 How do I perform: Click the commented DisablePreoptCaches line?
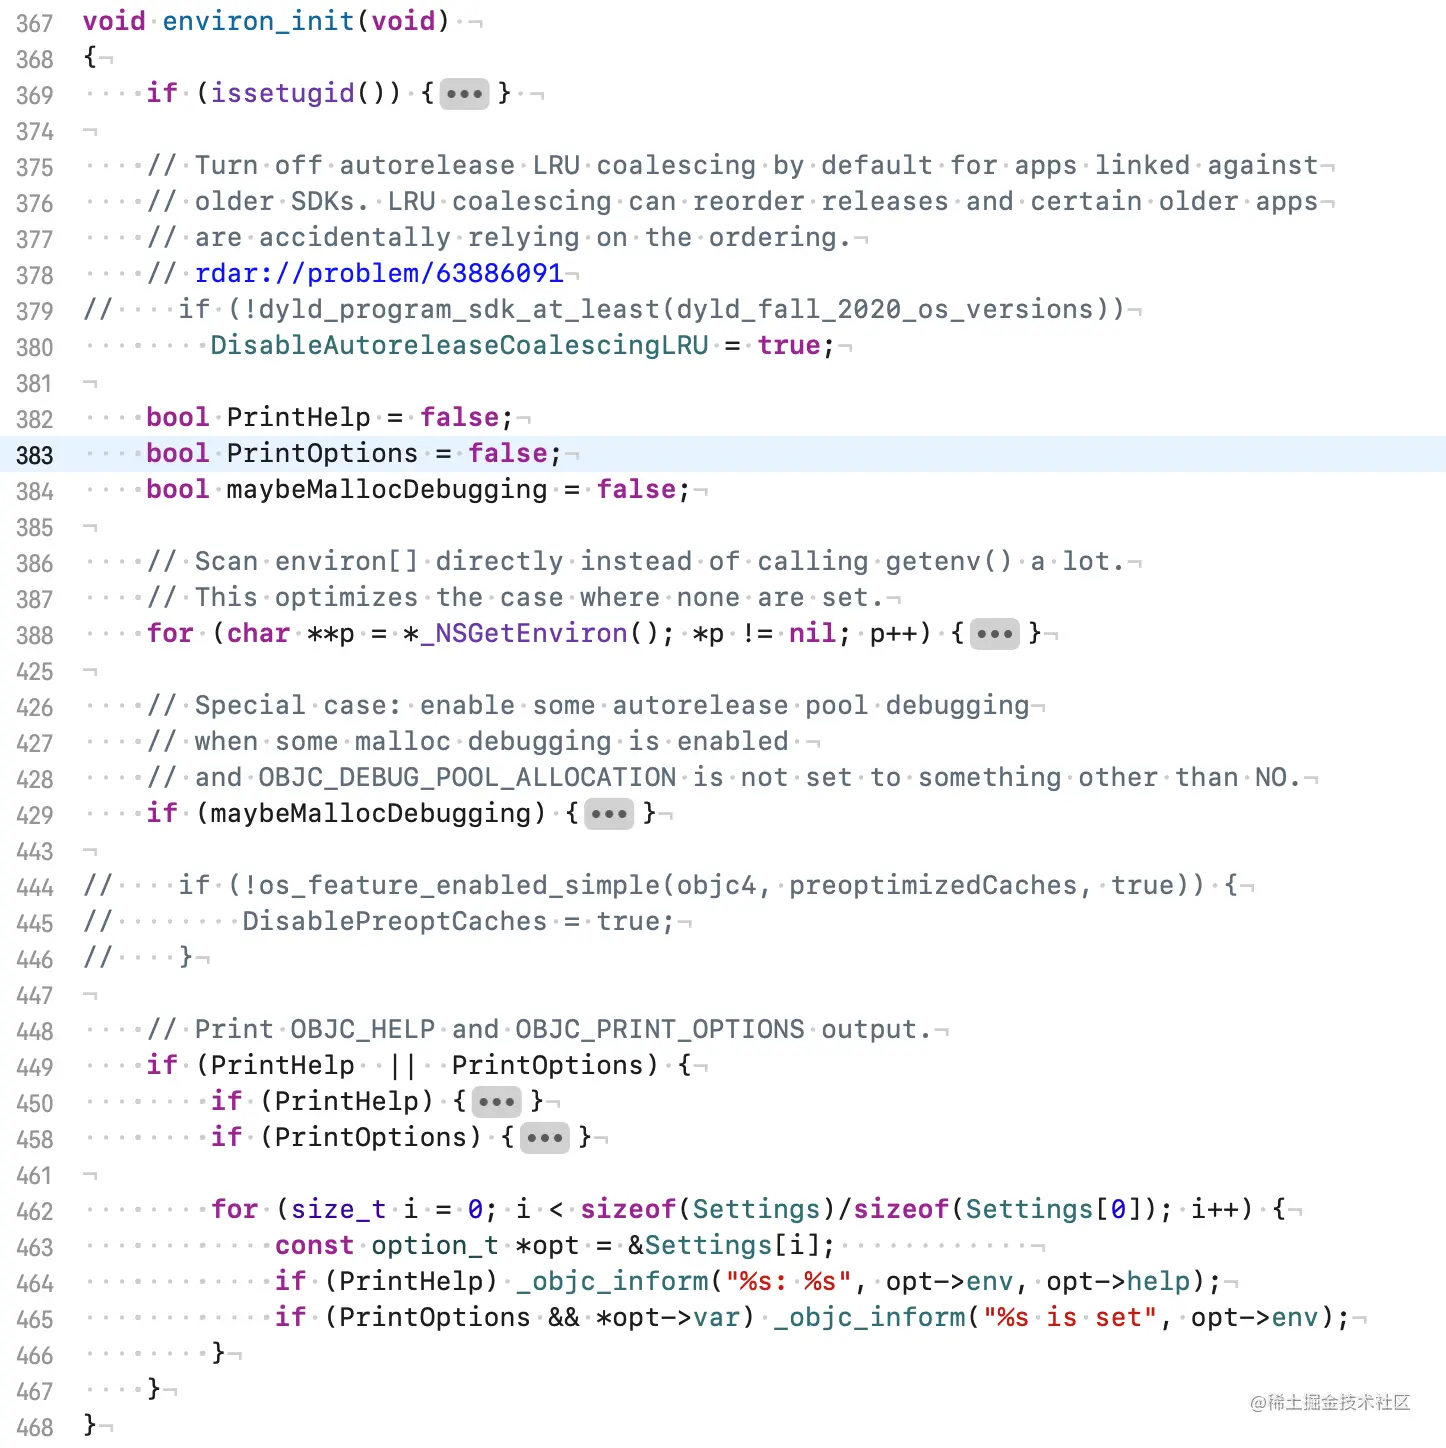pyautogui.click(x=393, y=921)
